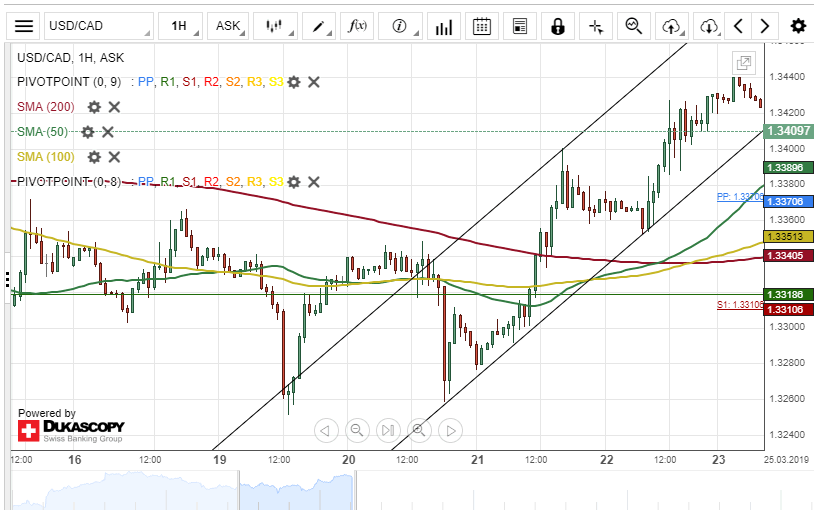Image resolution: width=821 pixels, height=511 pixels.
Task: Click the PP: 1.33706 pivot label
Action: [x=740, y=197]
